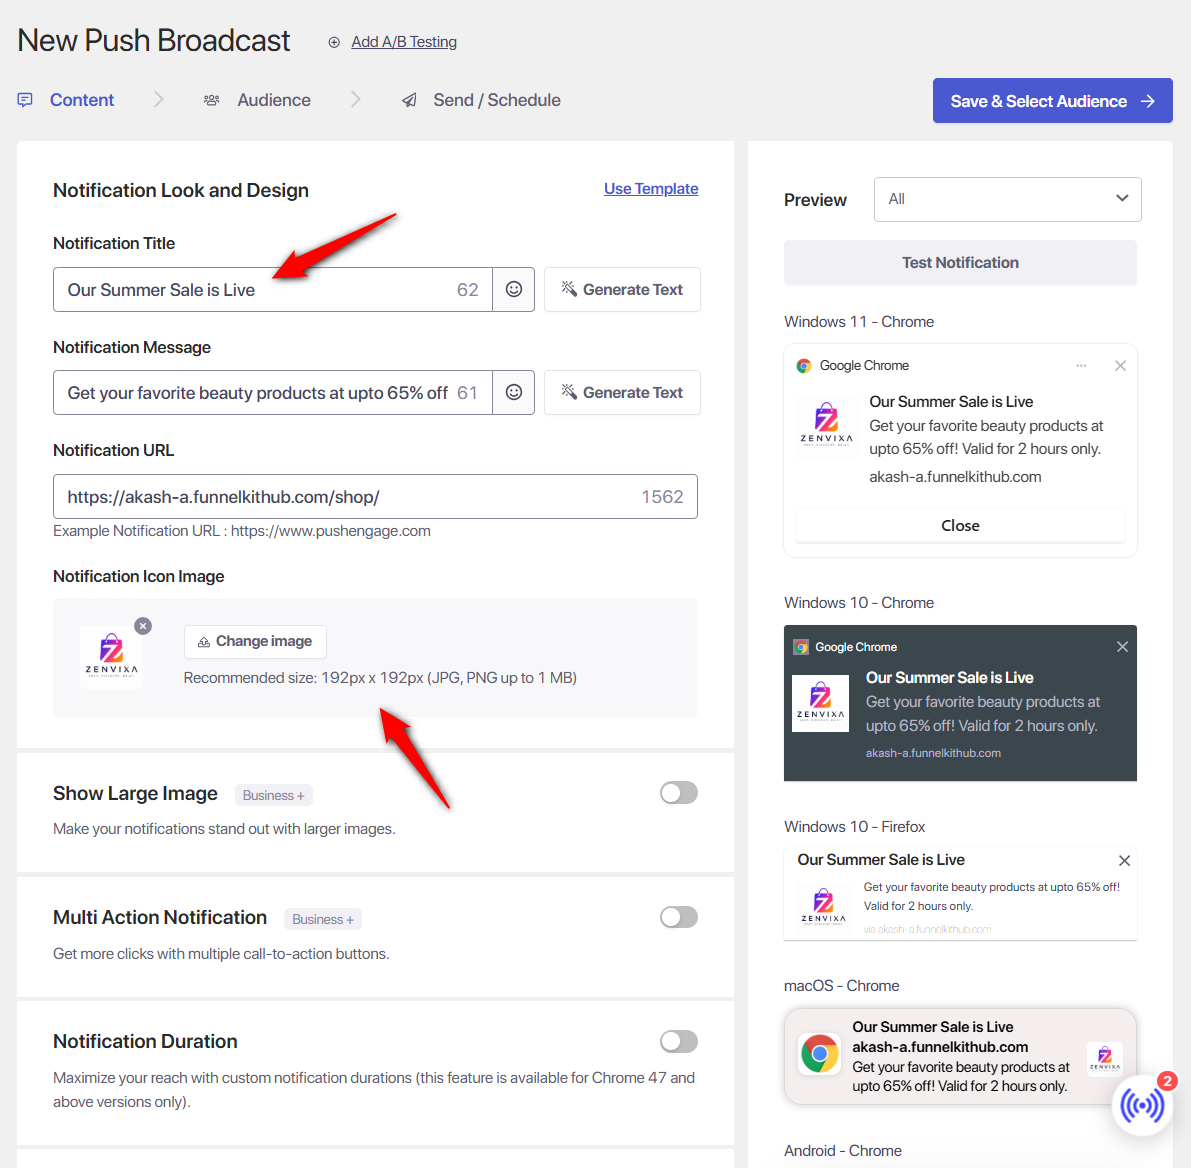Click Save & Select Audience button
Viewport: 1191px width, 1168px height.
click(x=1052, y=100)
